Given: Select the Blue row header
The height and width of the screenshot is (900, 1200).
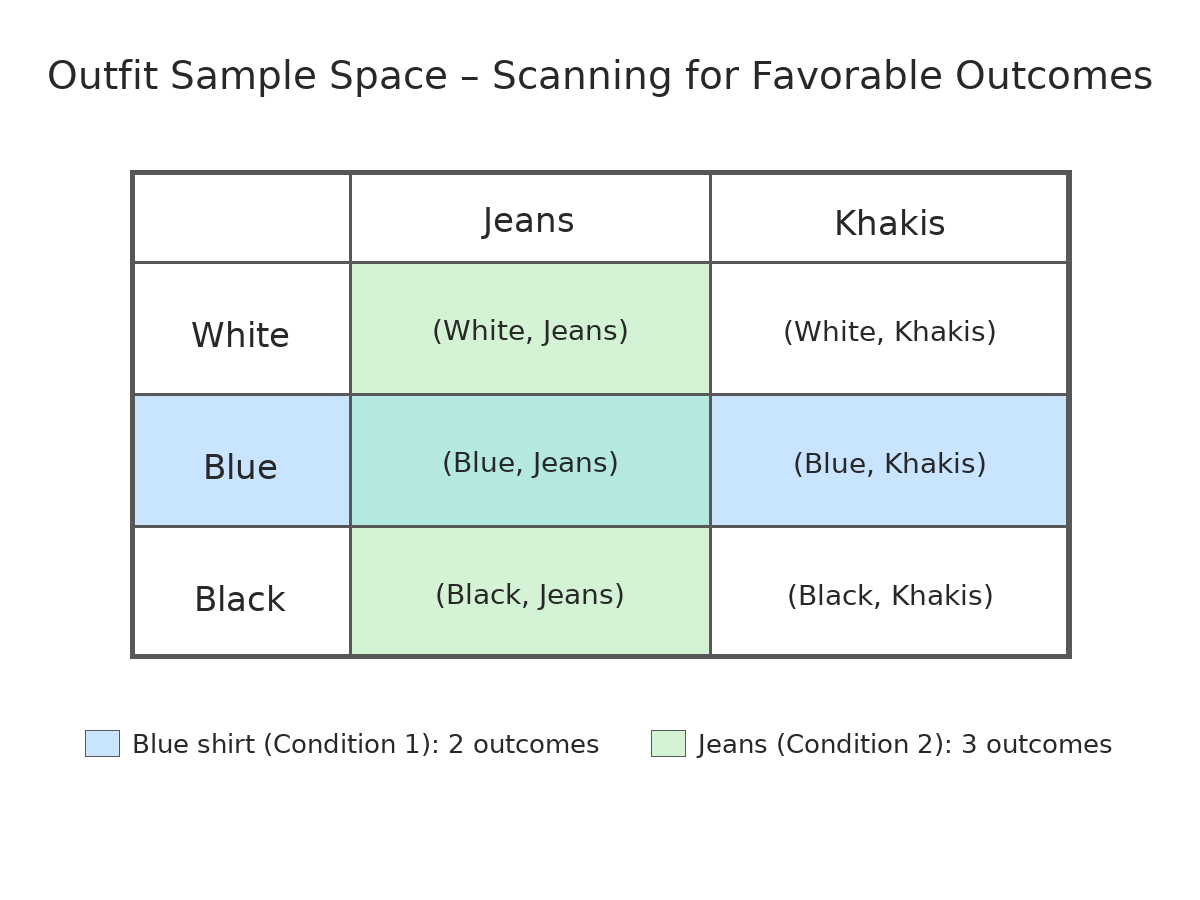Looking at the screenshot, I should [x=241, y=461].
